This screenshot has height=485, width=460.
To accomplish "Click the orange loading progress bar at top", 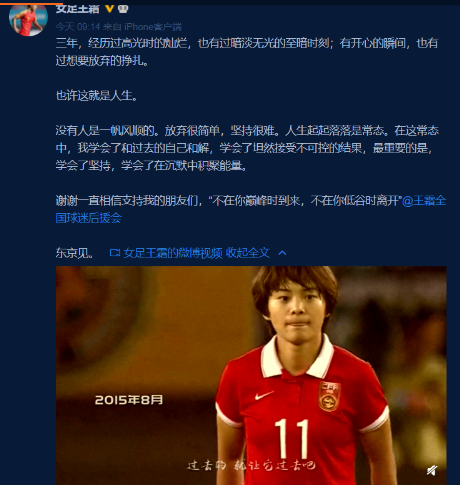I will [31, 4].
